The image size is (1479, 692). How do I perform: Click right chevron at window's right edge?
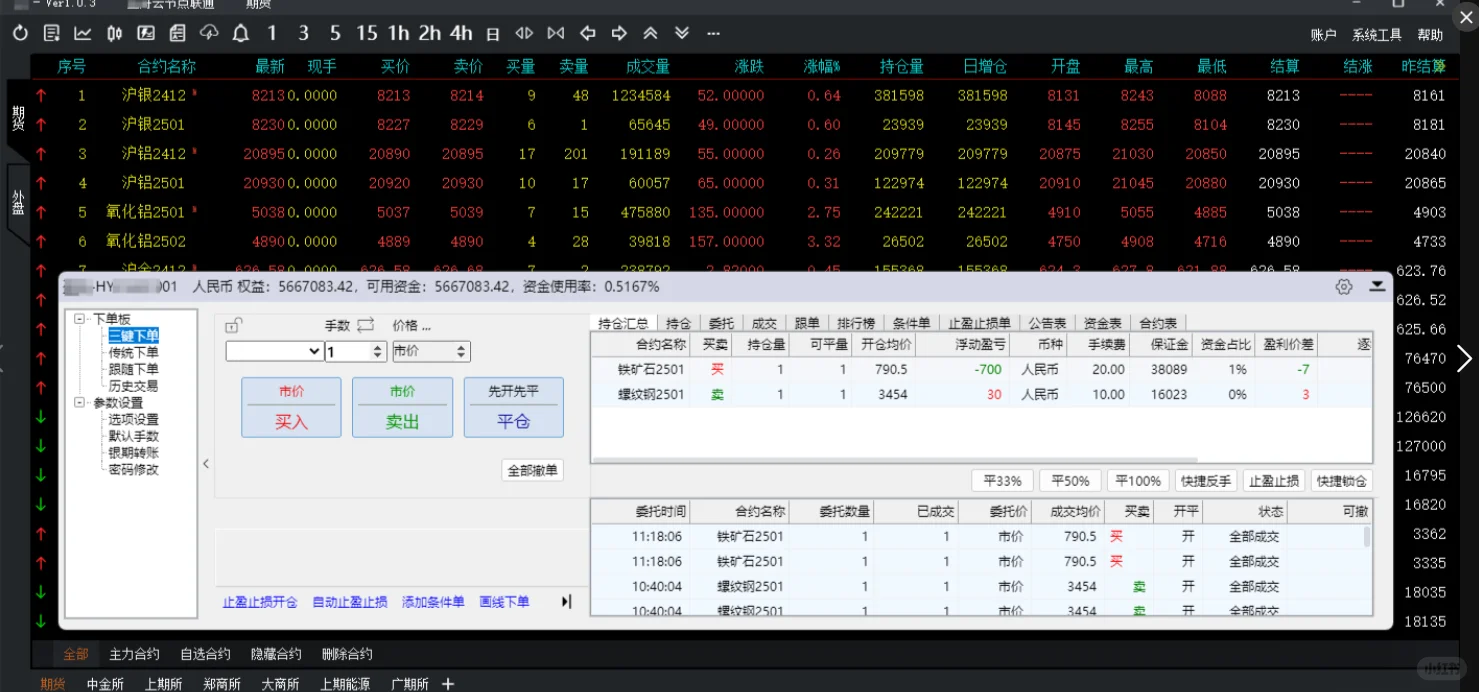pyautogui.click(x=1465, y=359)
